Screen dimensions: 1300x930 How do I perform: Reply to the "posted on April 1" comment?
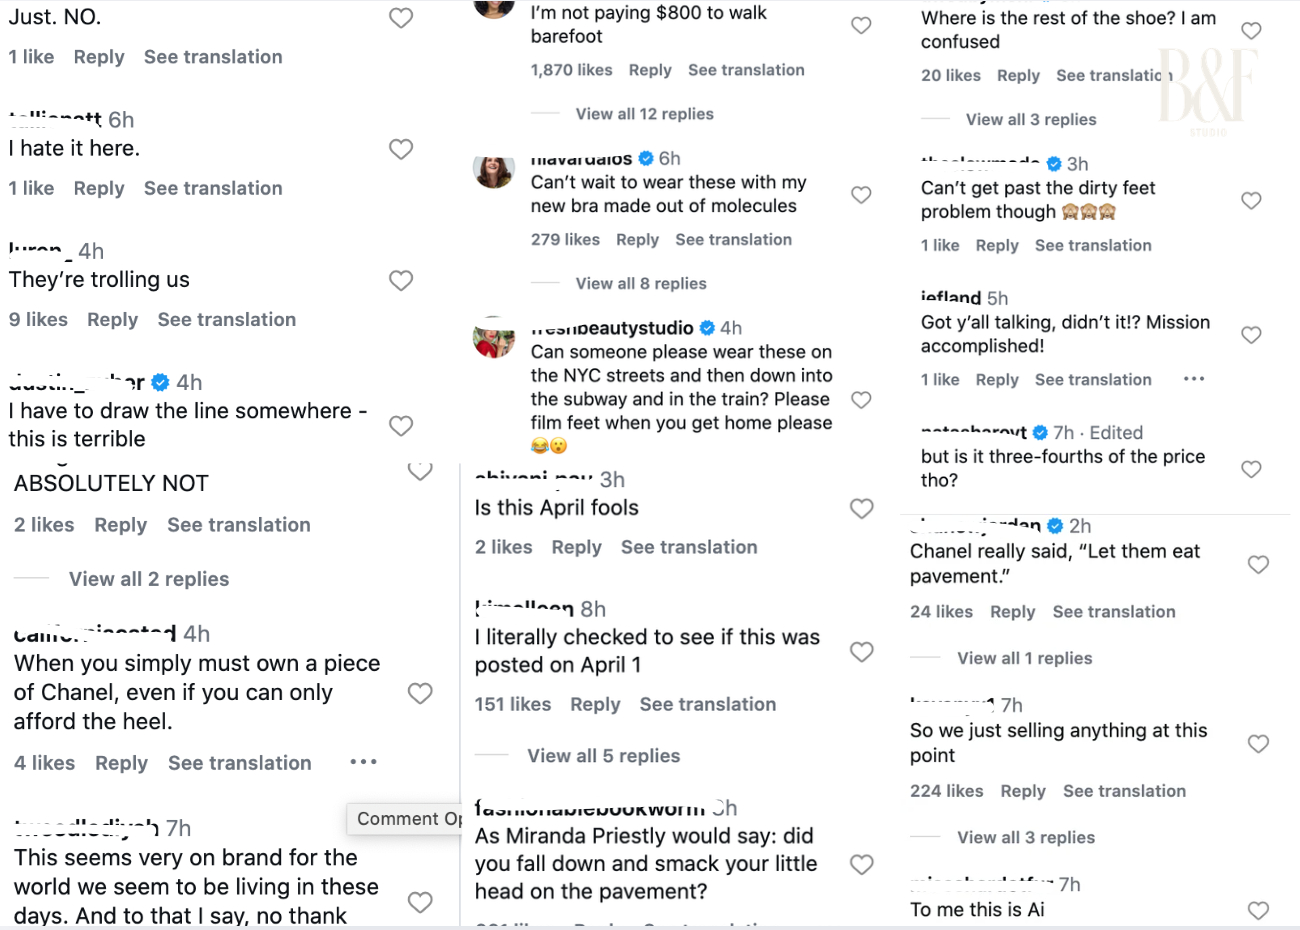click(595, 704)
